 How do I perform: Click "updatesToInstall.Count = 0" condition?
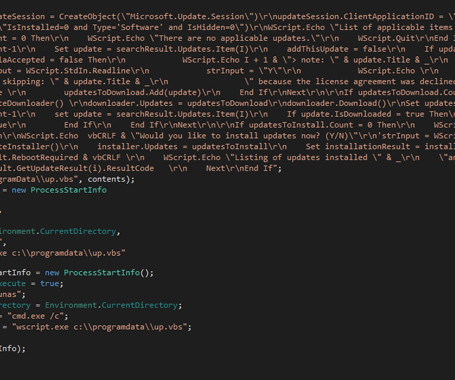[311, 125]
